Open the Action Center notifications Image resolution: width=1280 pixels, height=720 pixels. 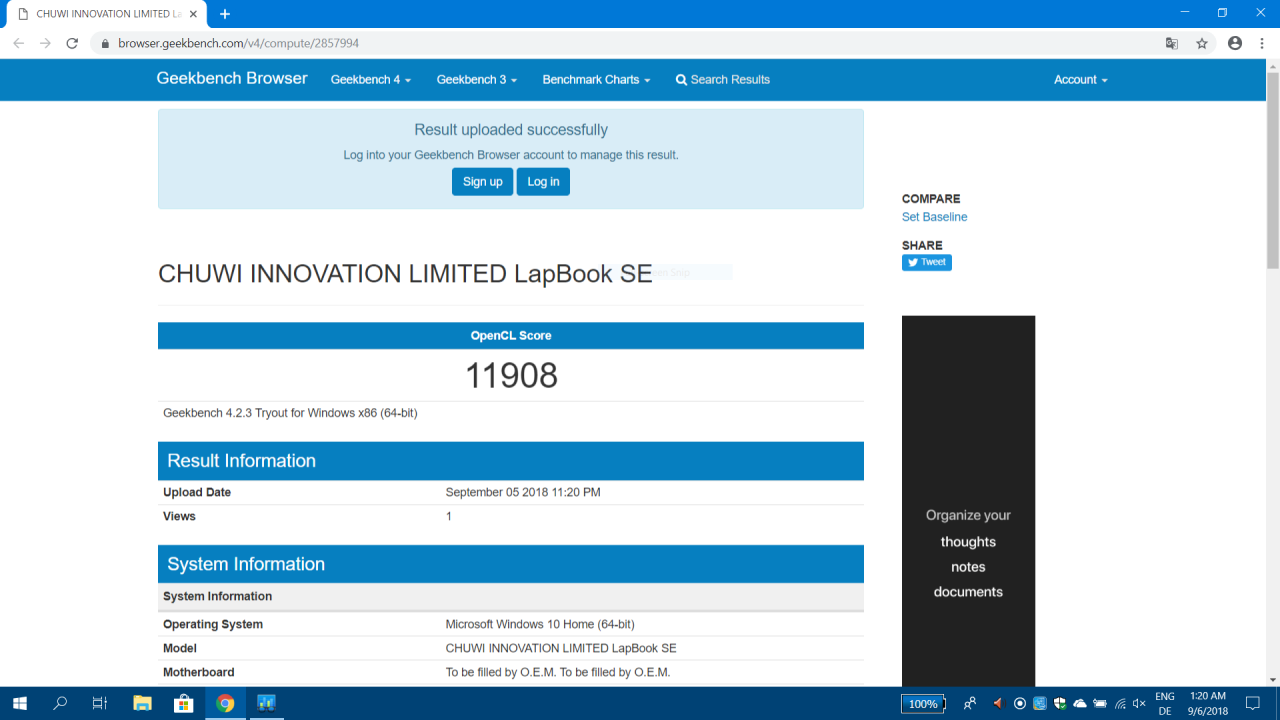pyautogui.click(x=1255, y=703)
